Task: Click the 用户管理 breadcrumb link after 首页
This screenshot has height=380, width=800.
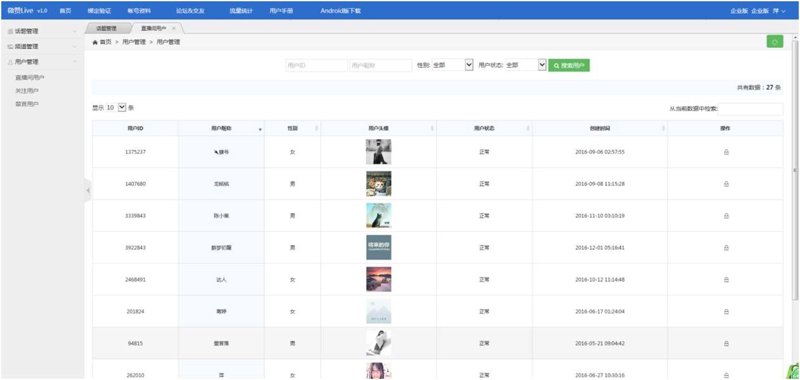Action: tap(134, 42)
